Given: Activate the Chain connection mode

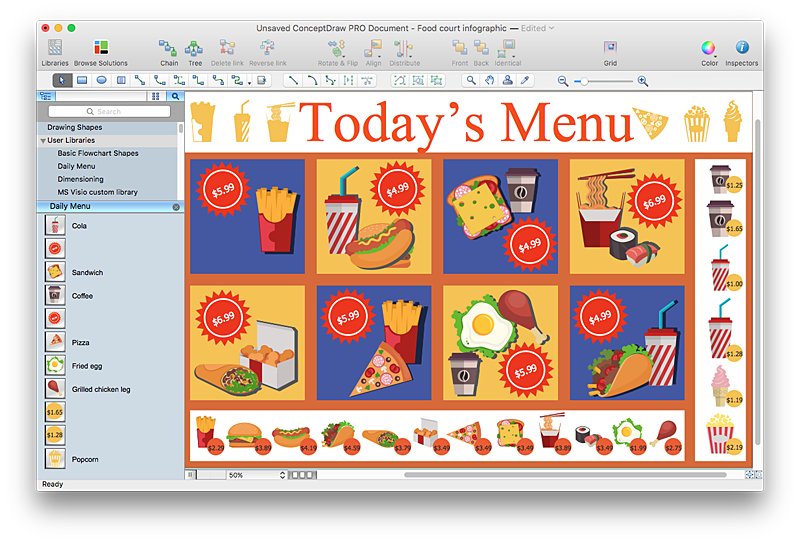Looking at the screenshot, I should pyautogui.click(x=169, y=53).
